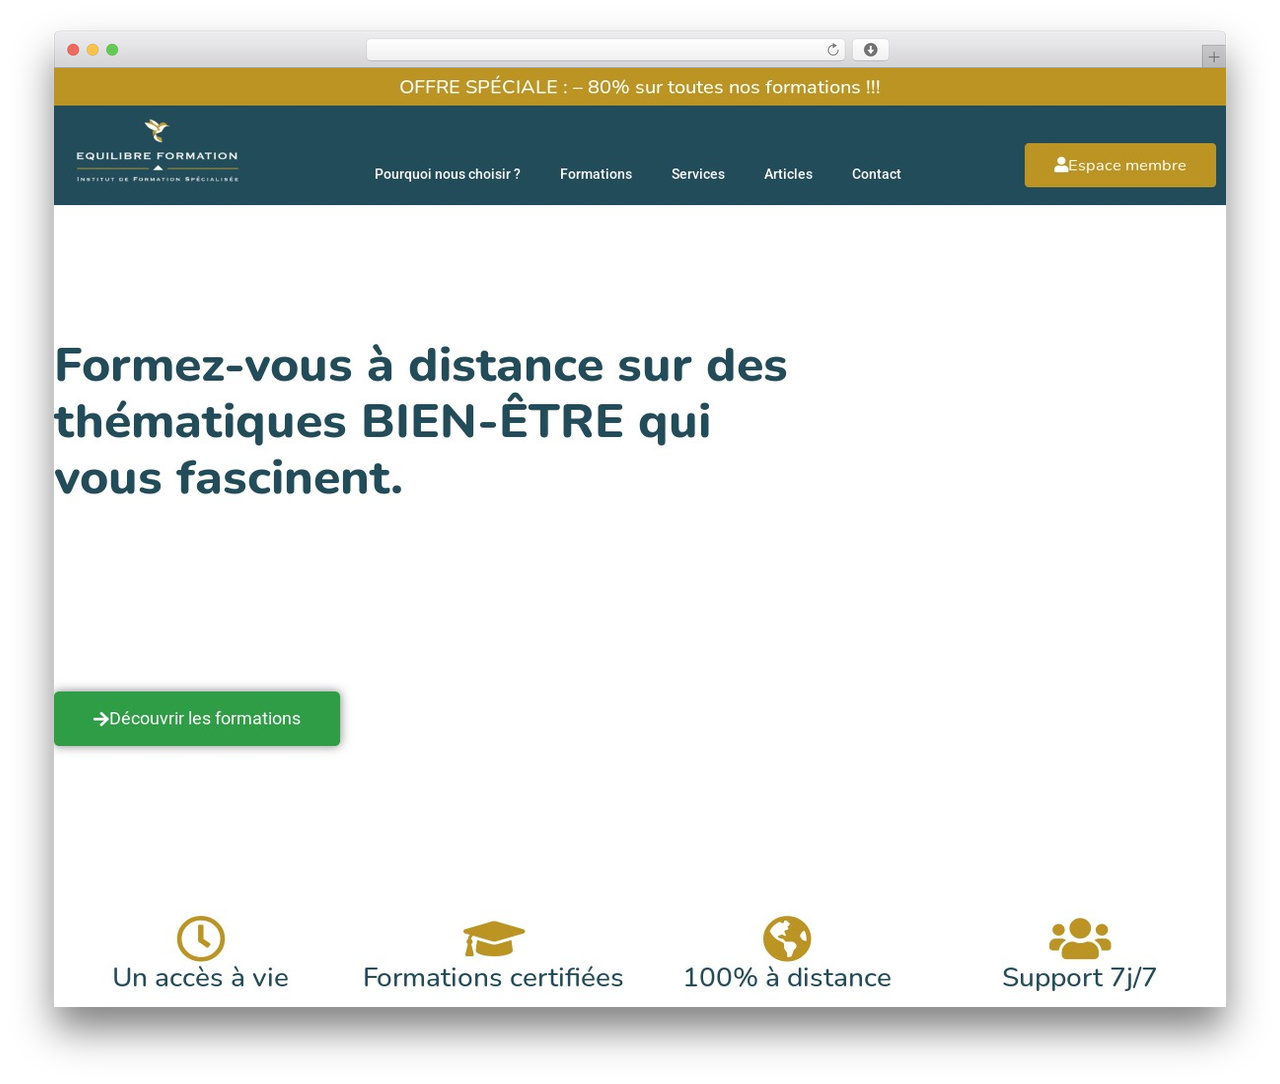Navigate to the Contact menu item
This screenshot has height=1084, width=1280.
(876, 174)
